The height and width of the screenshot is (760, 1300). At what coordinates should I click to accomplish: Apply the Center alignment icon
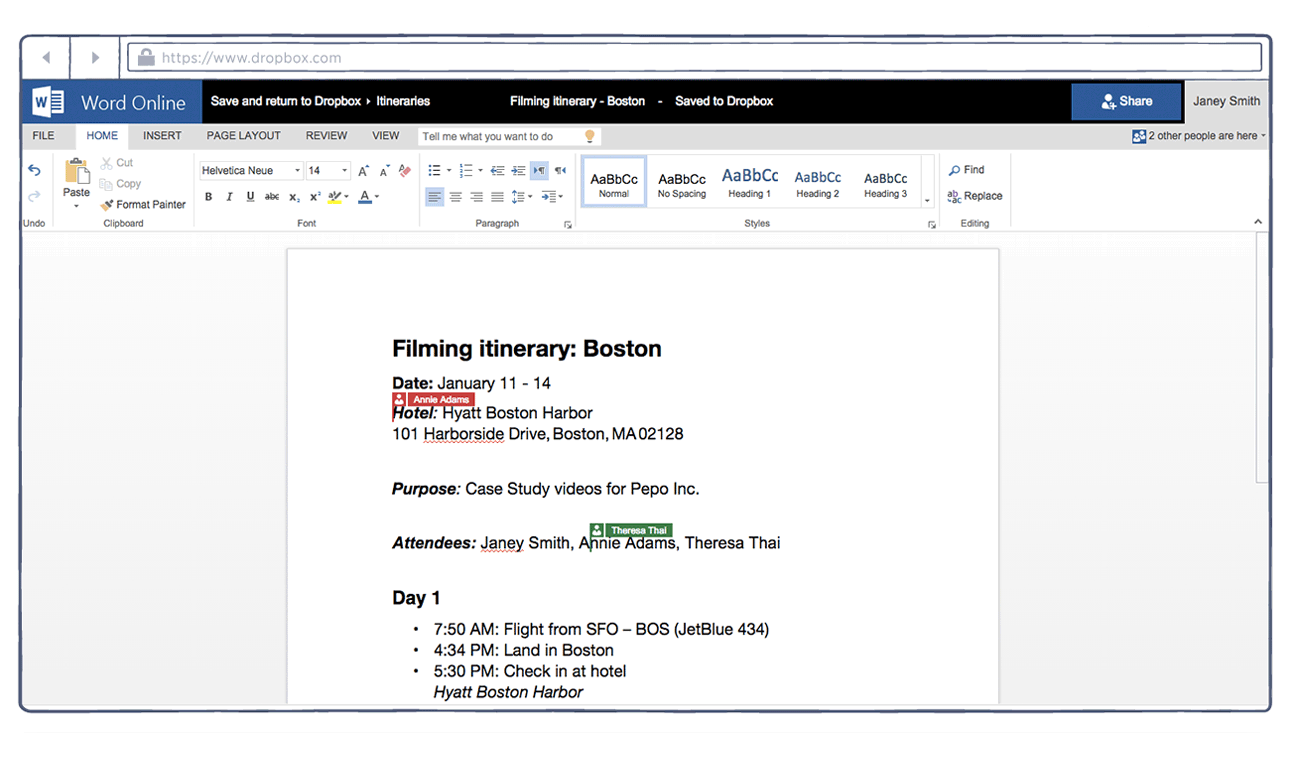coord(455,197)
